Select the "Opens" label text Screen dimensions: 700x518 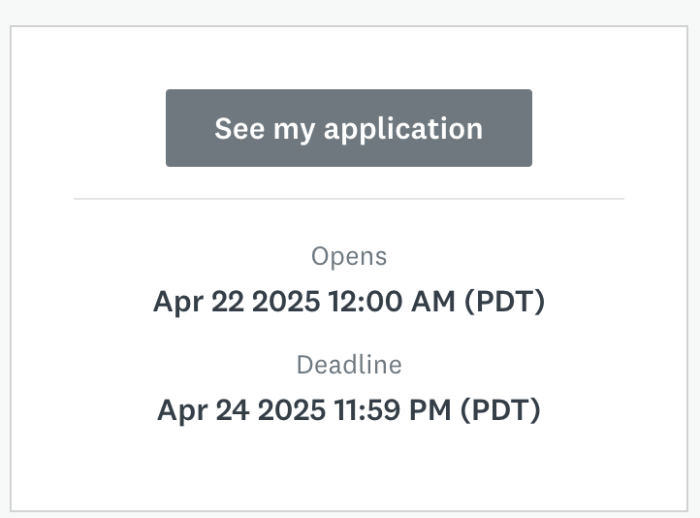tap(349, 256)
